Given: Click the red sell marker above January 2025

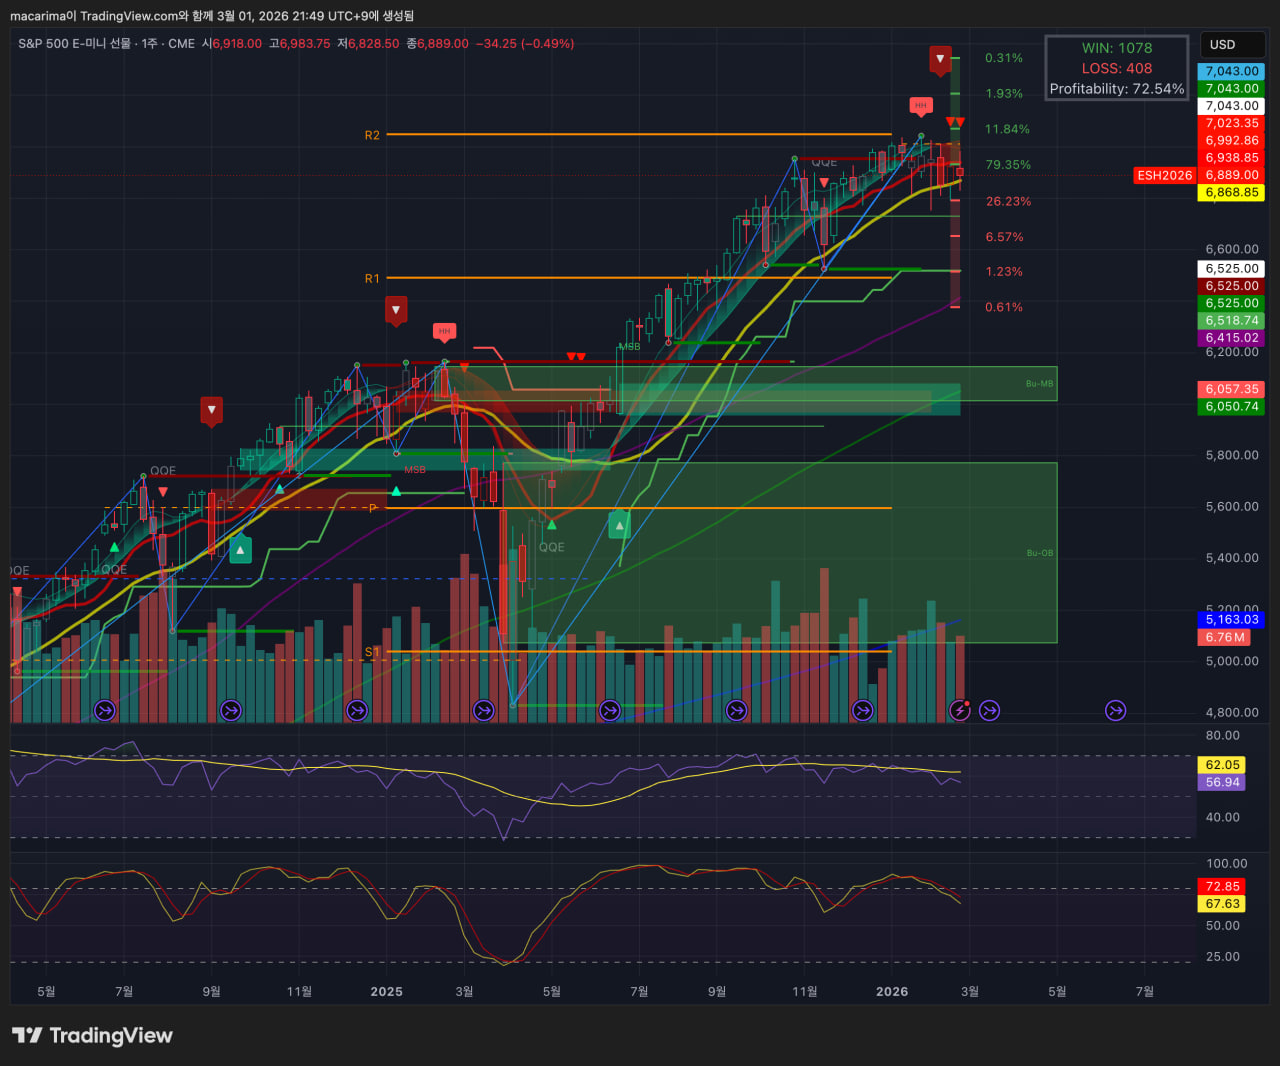Looking at the screenshot, I should (396, 310).
